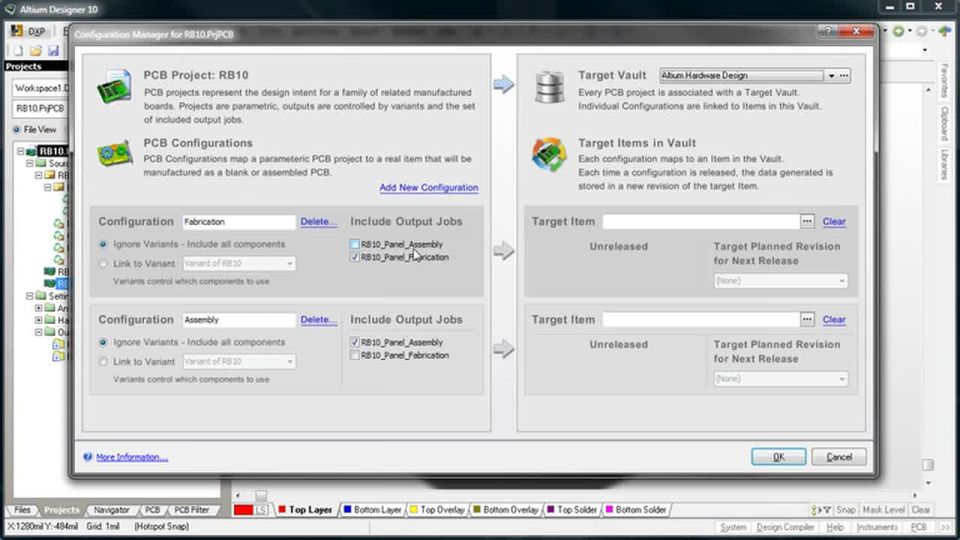Clear the Assembly Target Item

pyautogui.click(x=834, y=319)
